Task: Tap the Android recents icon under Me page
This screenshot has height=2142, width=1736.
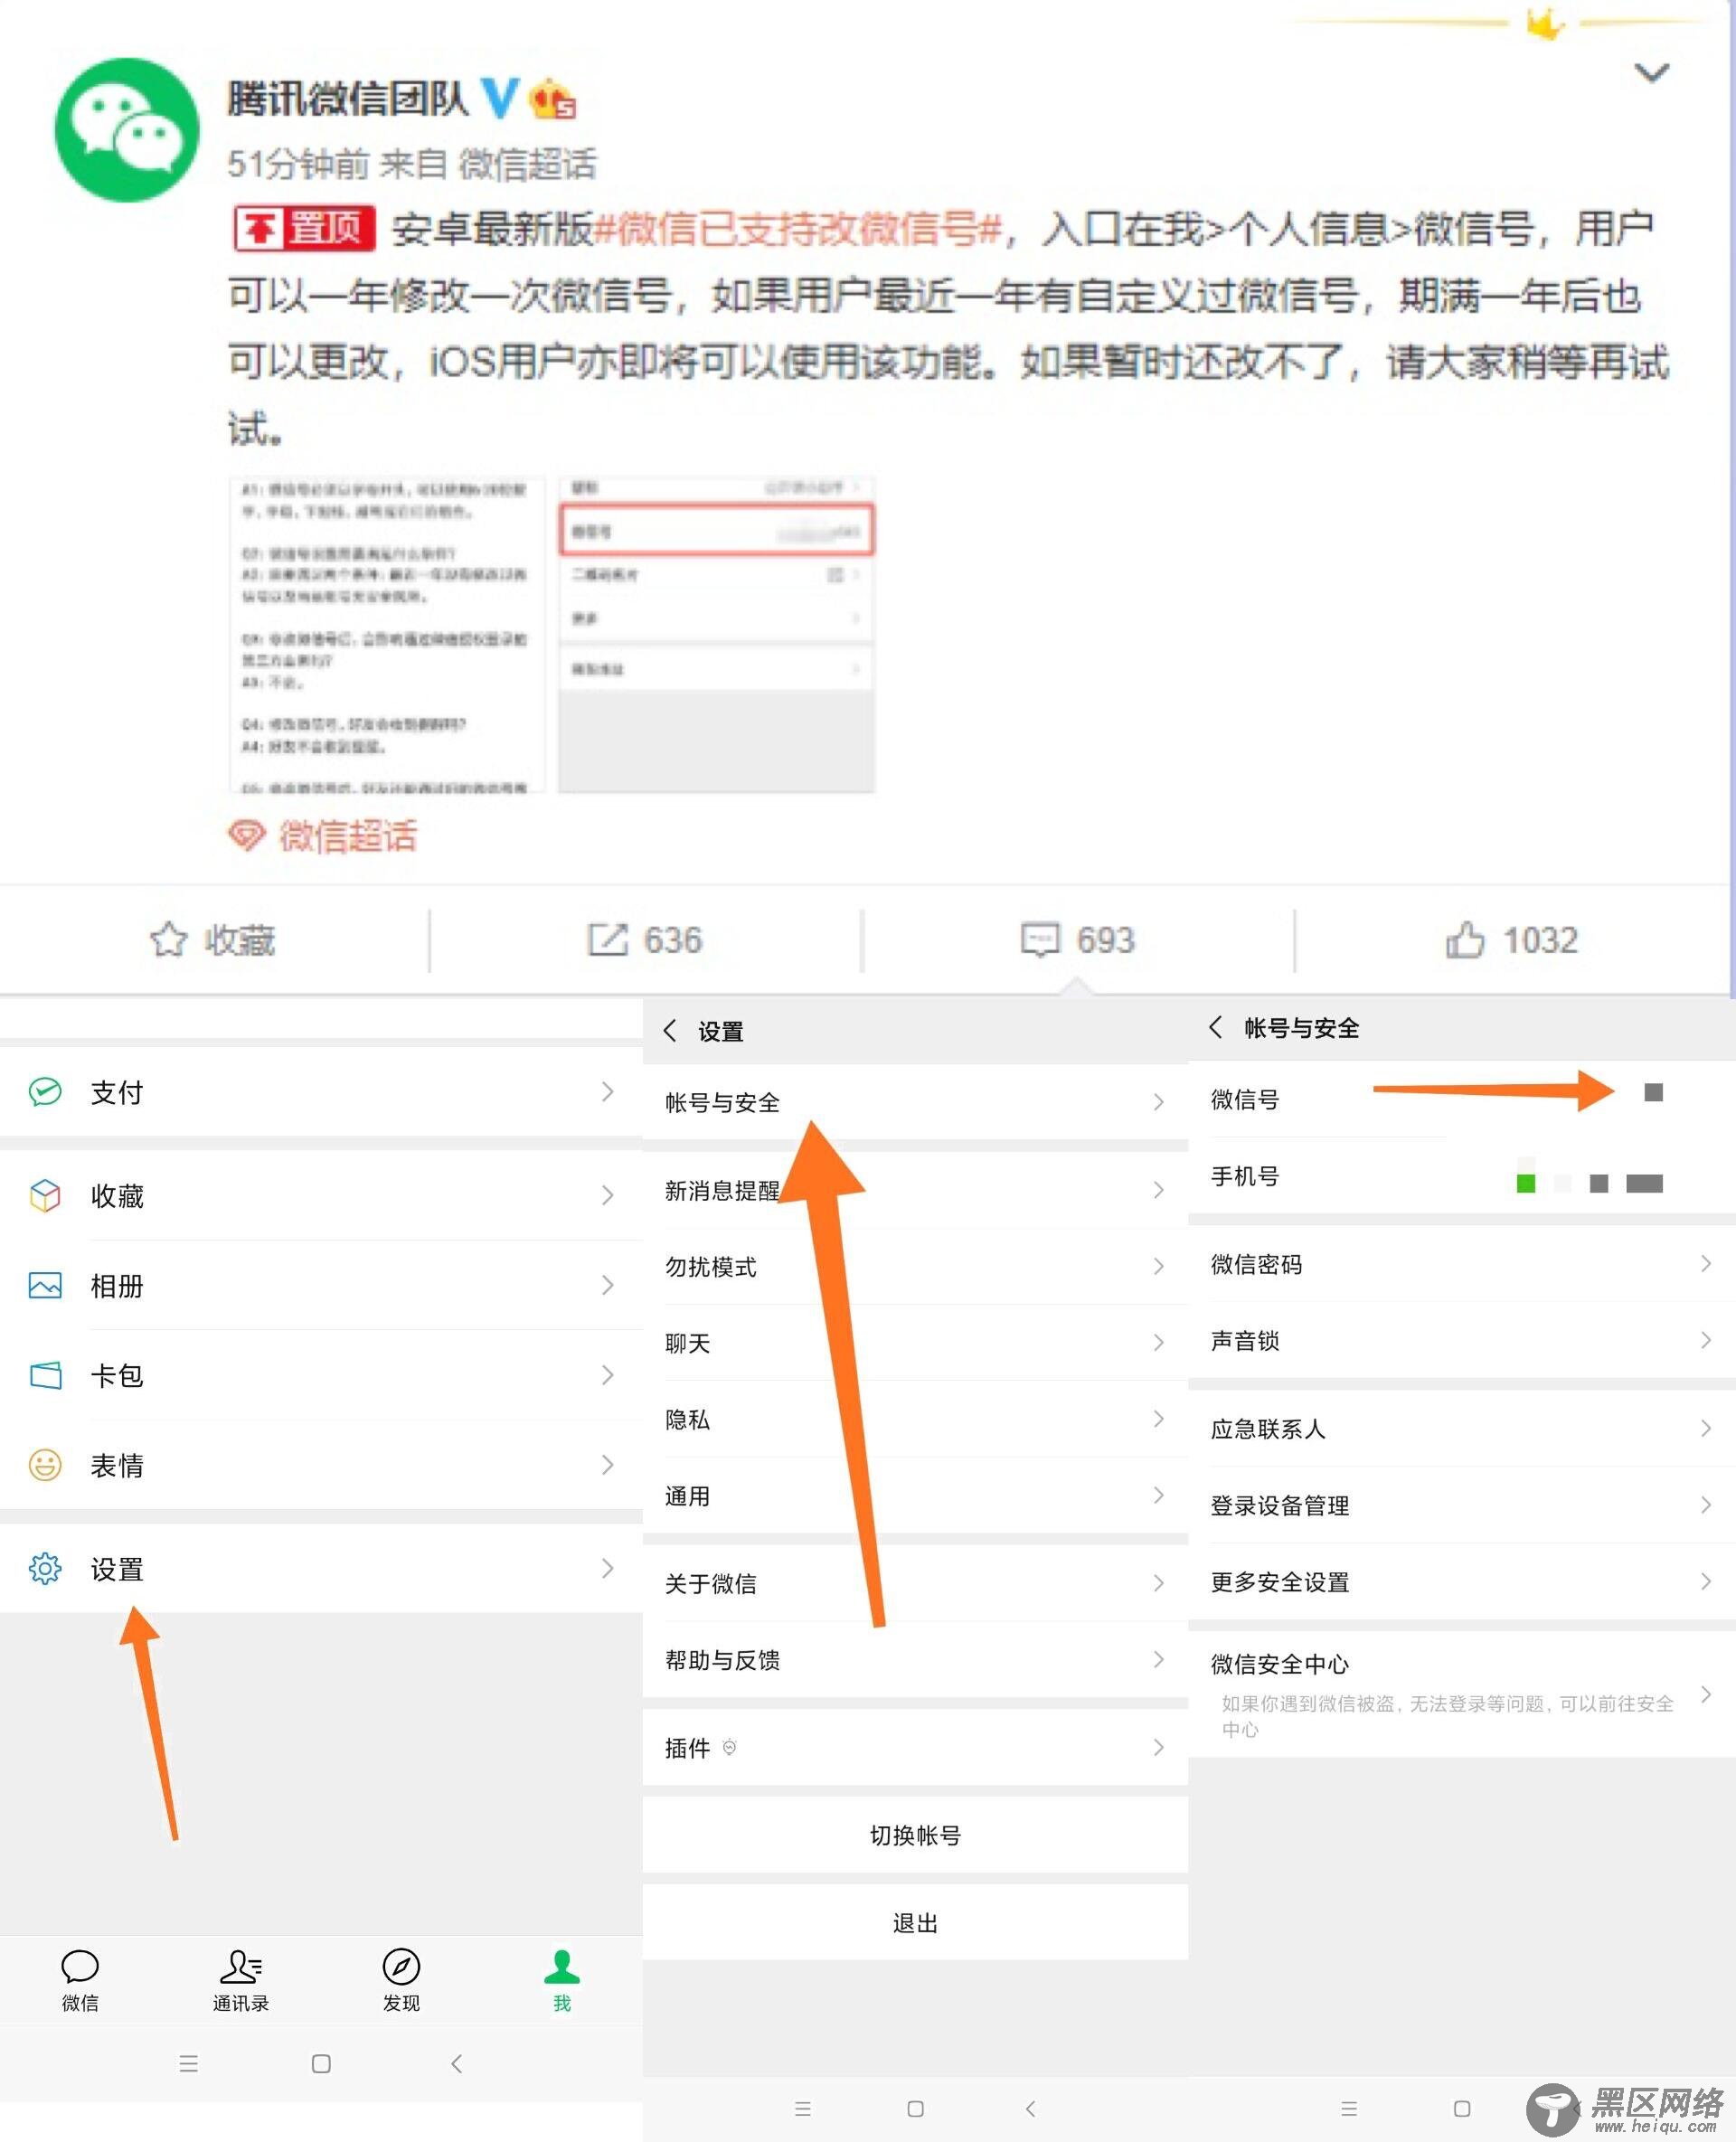Action: 188,2063
